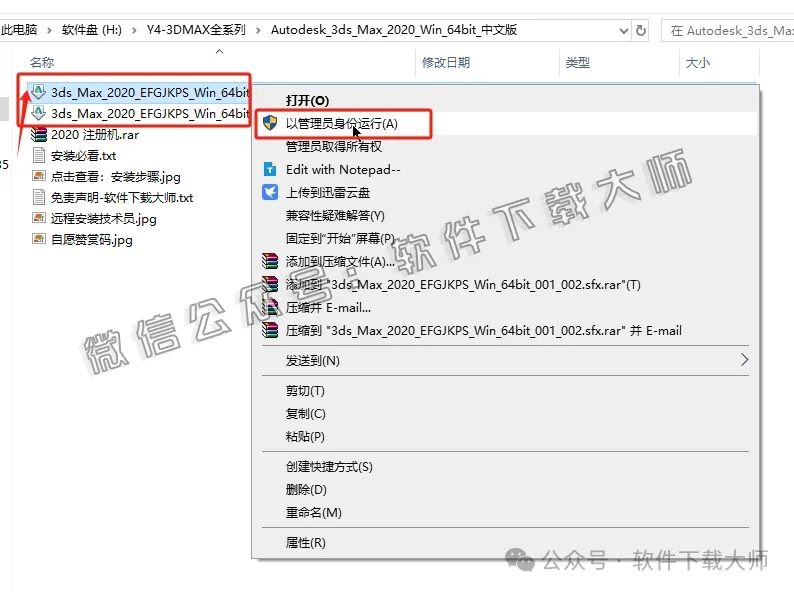Choose 上传到迅雷云盘
Screen dimensions: 794x592
point(328,192)
